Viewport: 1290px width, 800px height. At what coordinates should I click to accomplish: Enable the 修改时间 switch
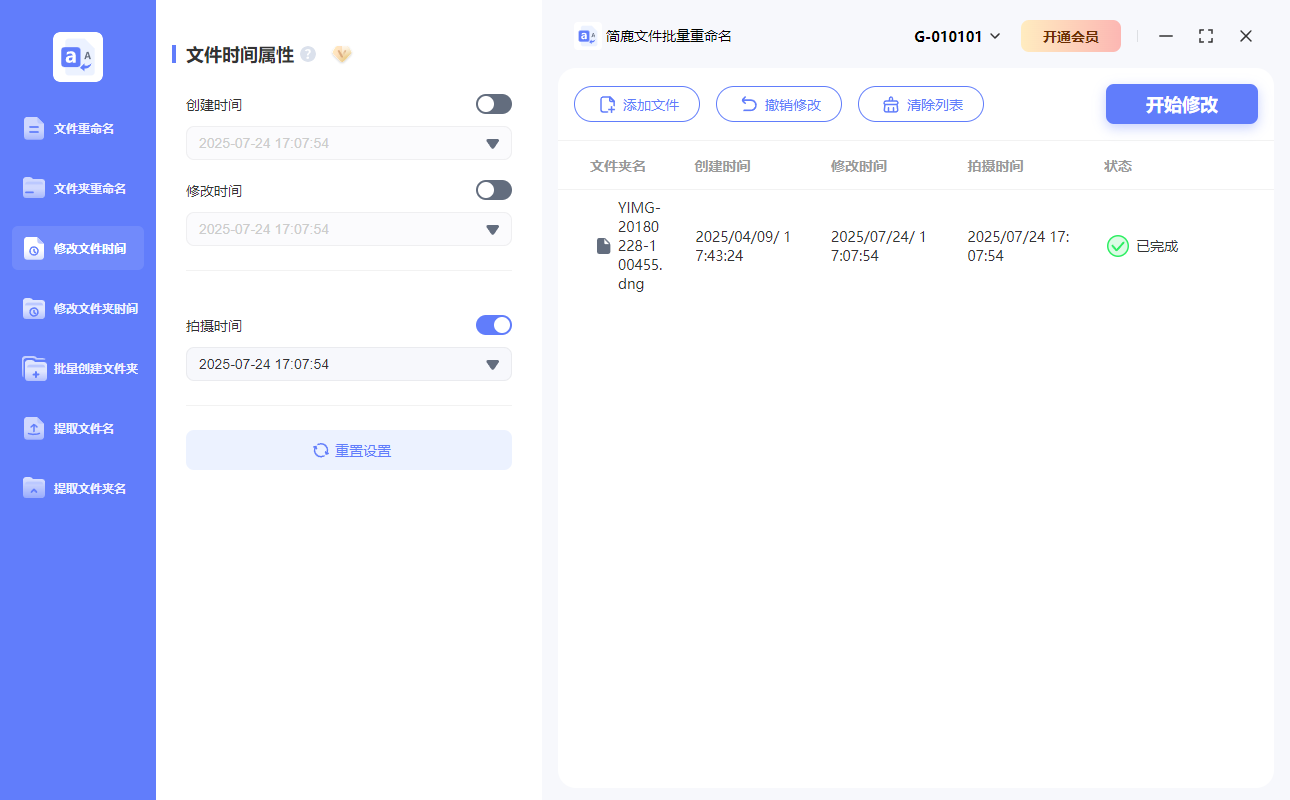coord(493,189)
